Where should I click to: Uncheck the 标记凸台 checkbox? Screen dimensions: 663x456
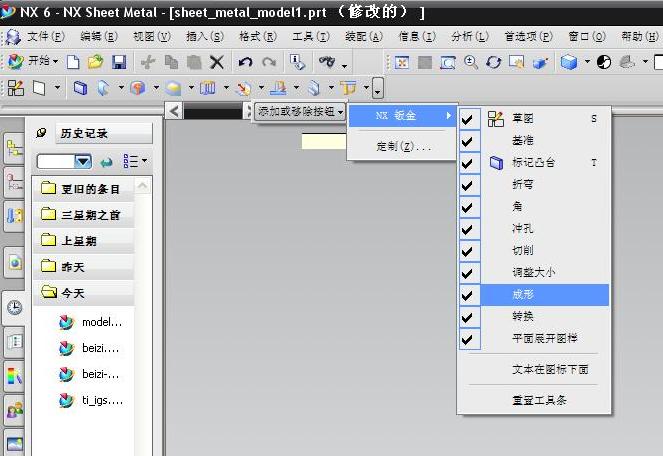coord(469,163)
